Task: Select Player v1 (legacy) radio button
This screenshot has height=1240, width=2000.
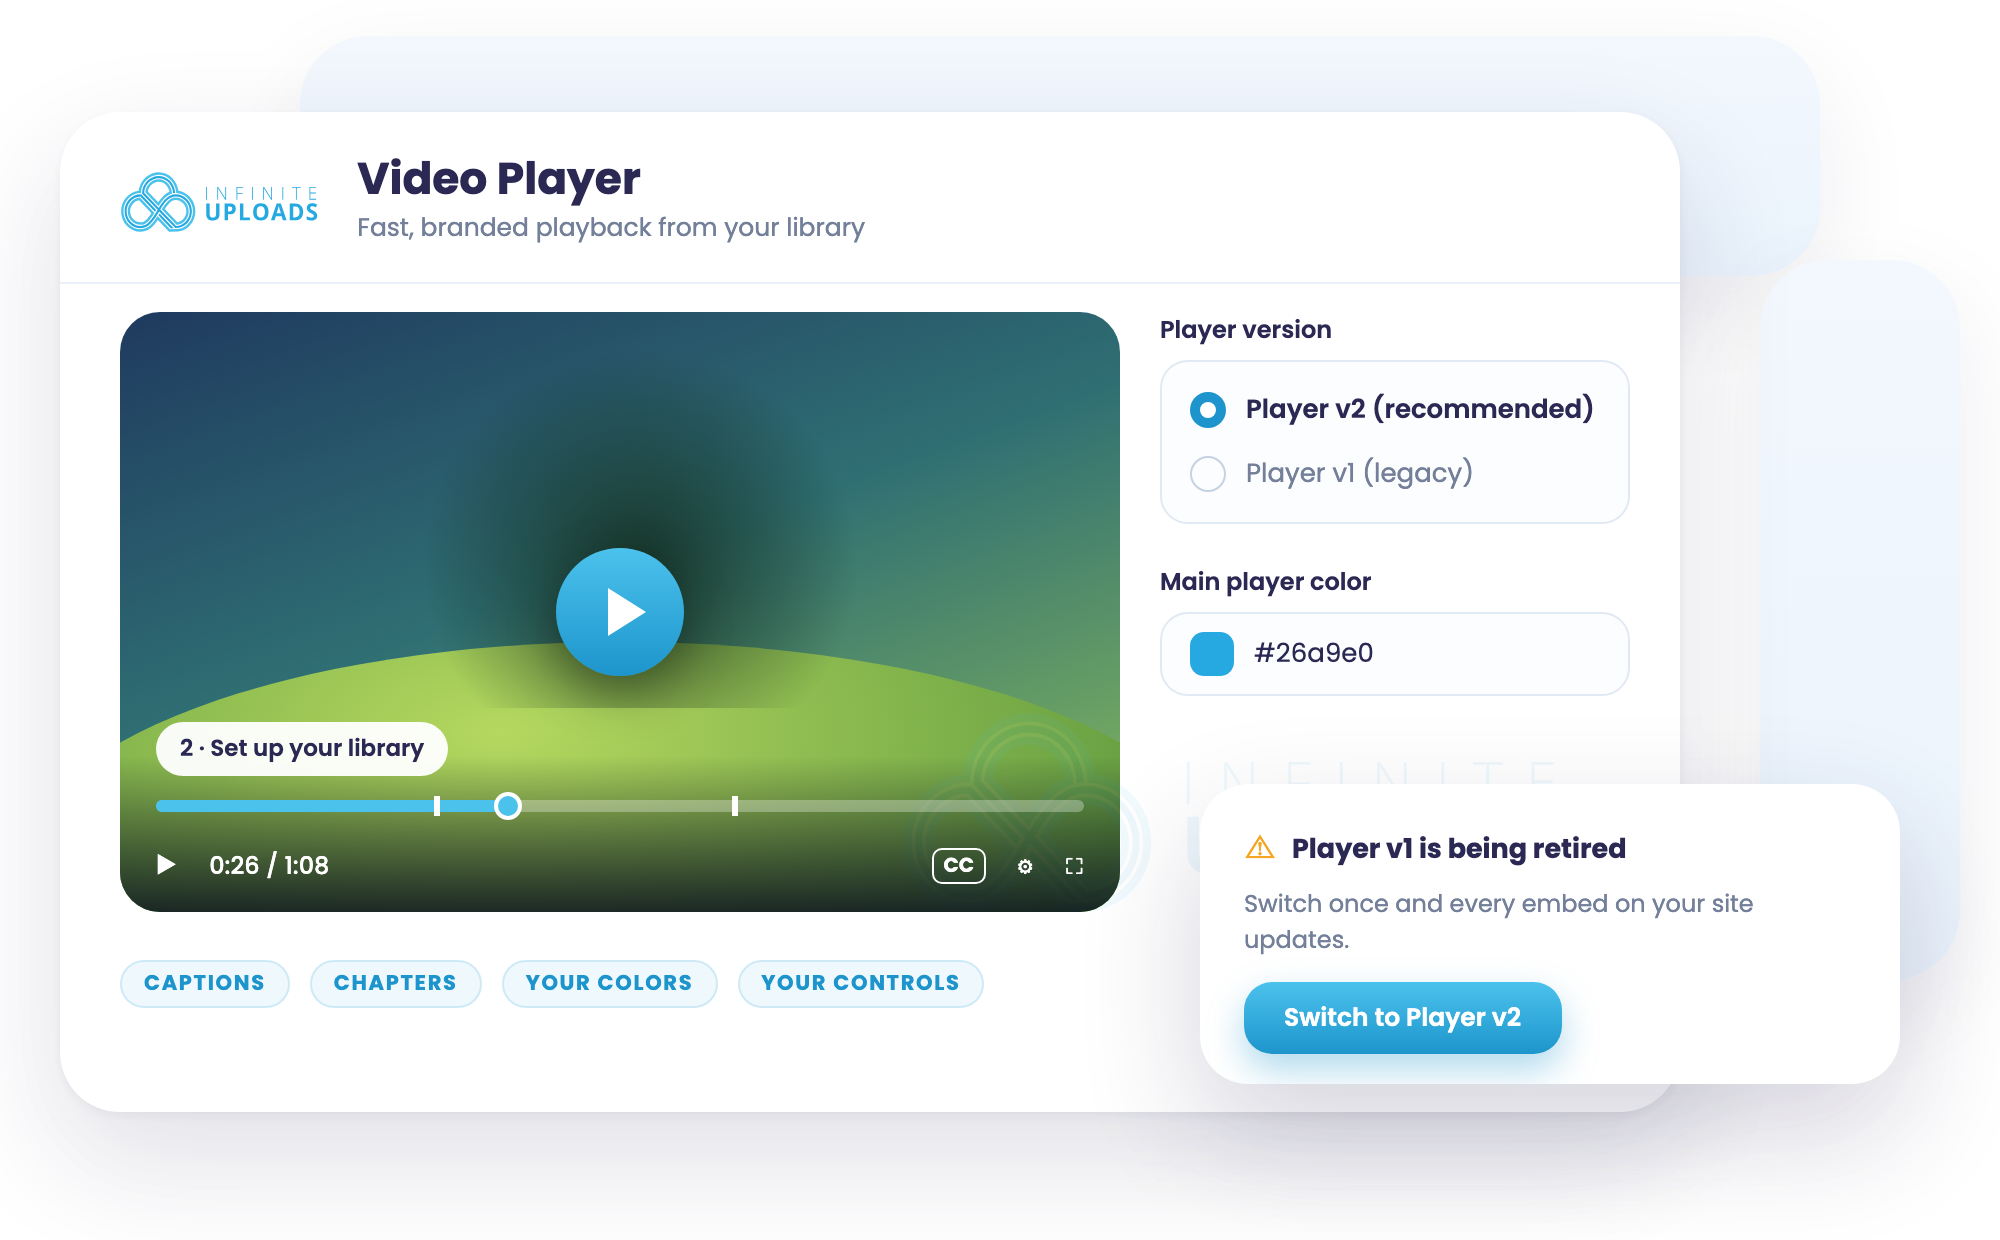Action: tap(1208, 473)
